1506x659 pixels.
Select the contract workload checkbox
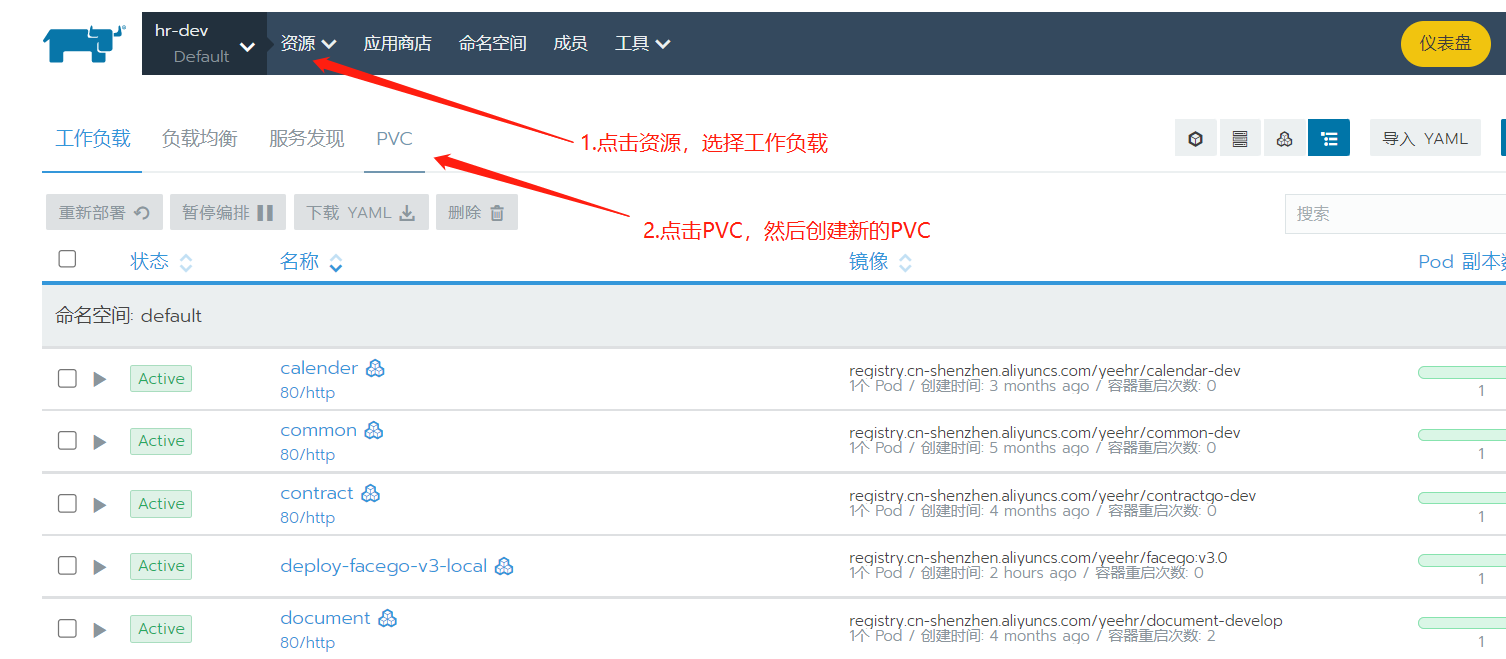click(67, 503)
